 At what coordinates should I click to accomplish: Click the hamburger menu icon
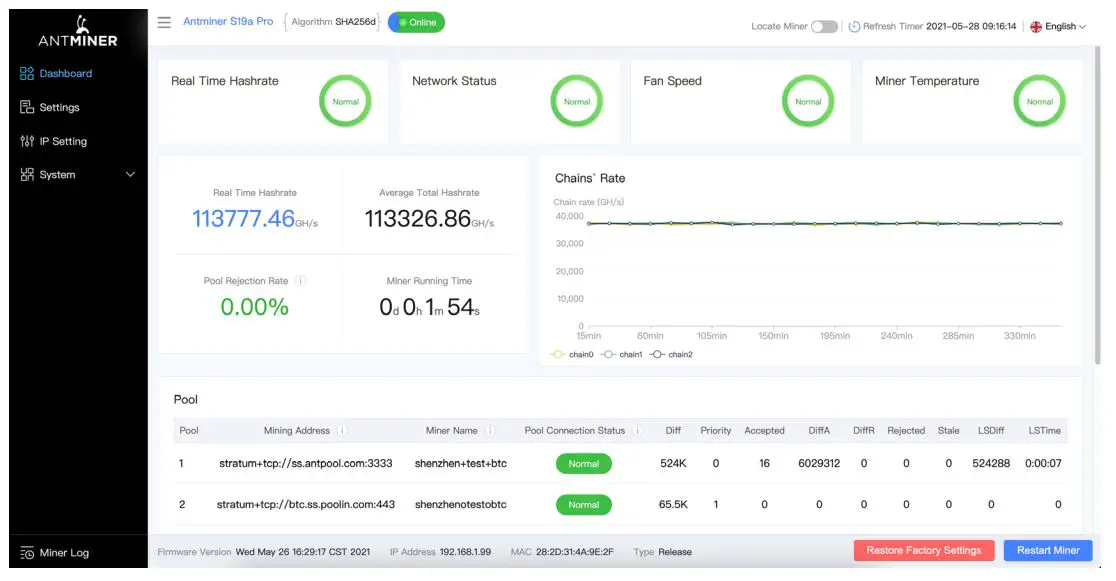point(164,22)
